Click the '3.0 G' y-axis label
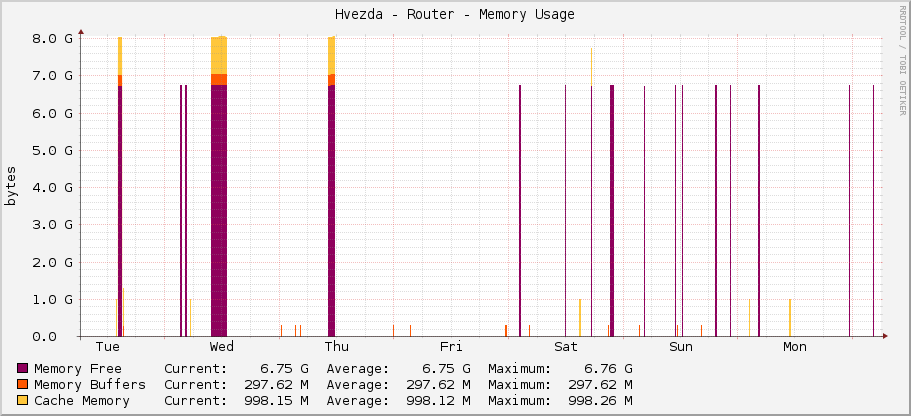 (52, 224)
